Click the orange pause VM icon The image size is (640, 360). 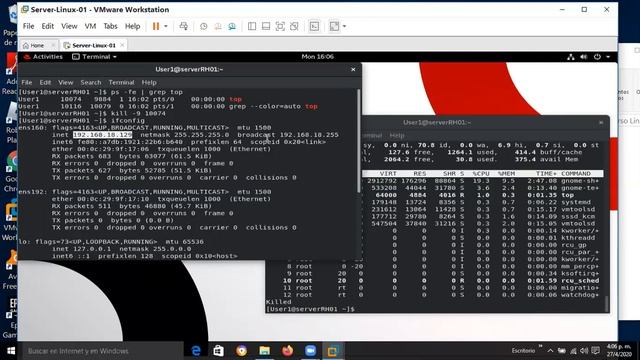pos(156,26)
